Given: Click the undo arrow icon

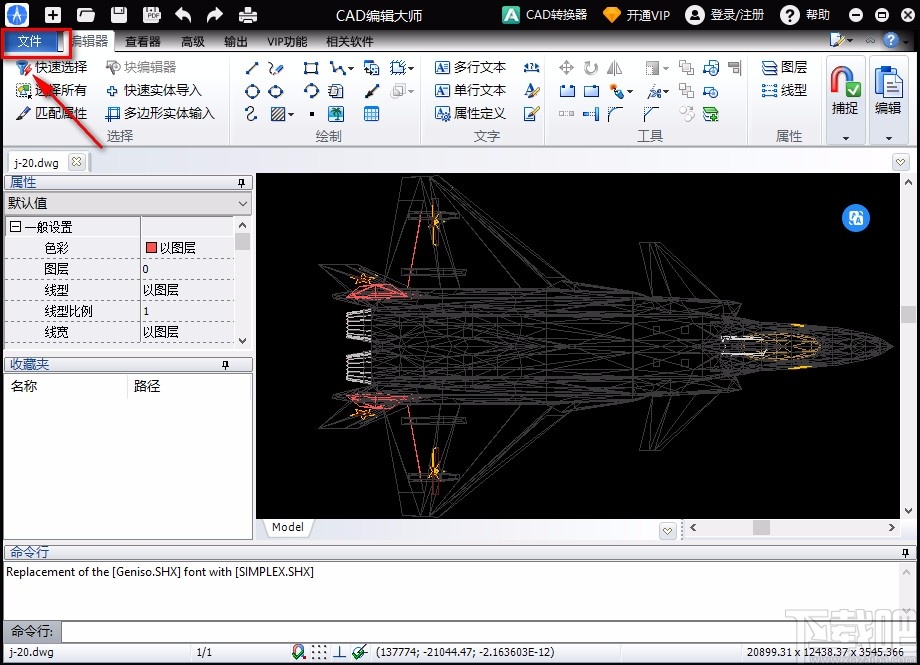Looking at the screenshot, I should [183, 15].
